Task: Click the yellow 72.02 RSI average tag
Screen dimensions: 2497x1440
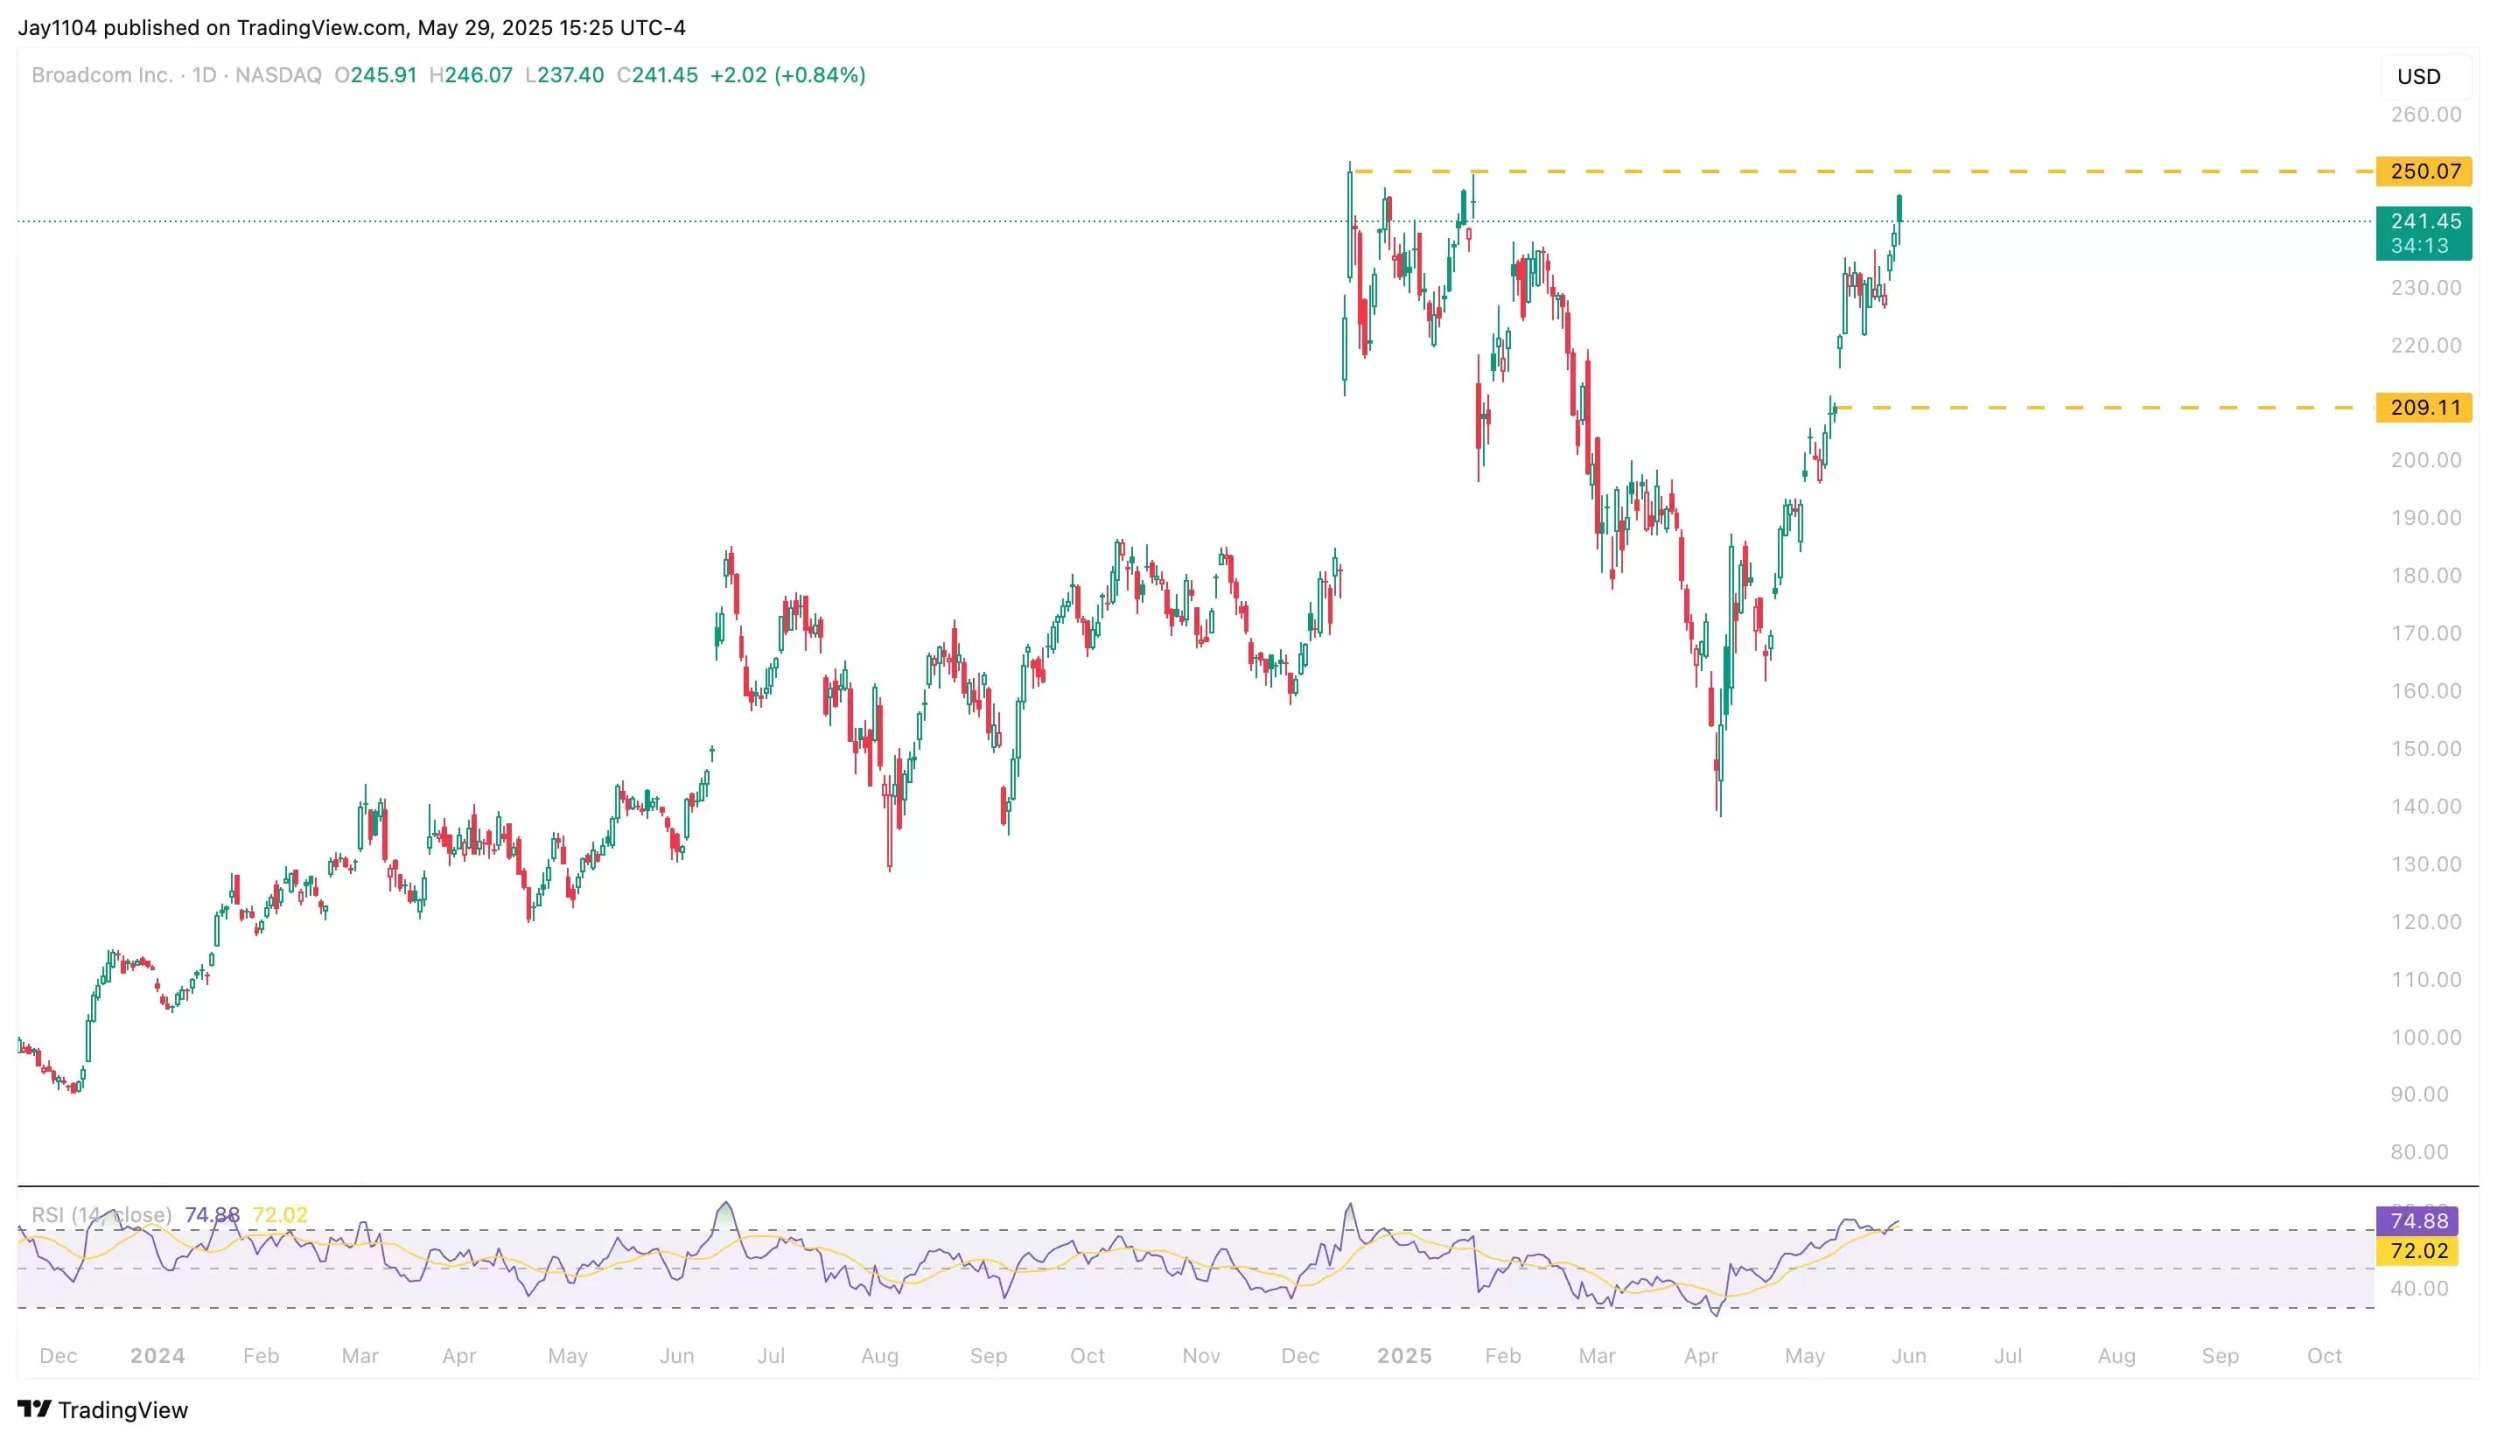Action: click(x=2417, y=1251)
